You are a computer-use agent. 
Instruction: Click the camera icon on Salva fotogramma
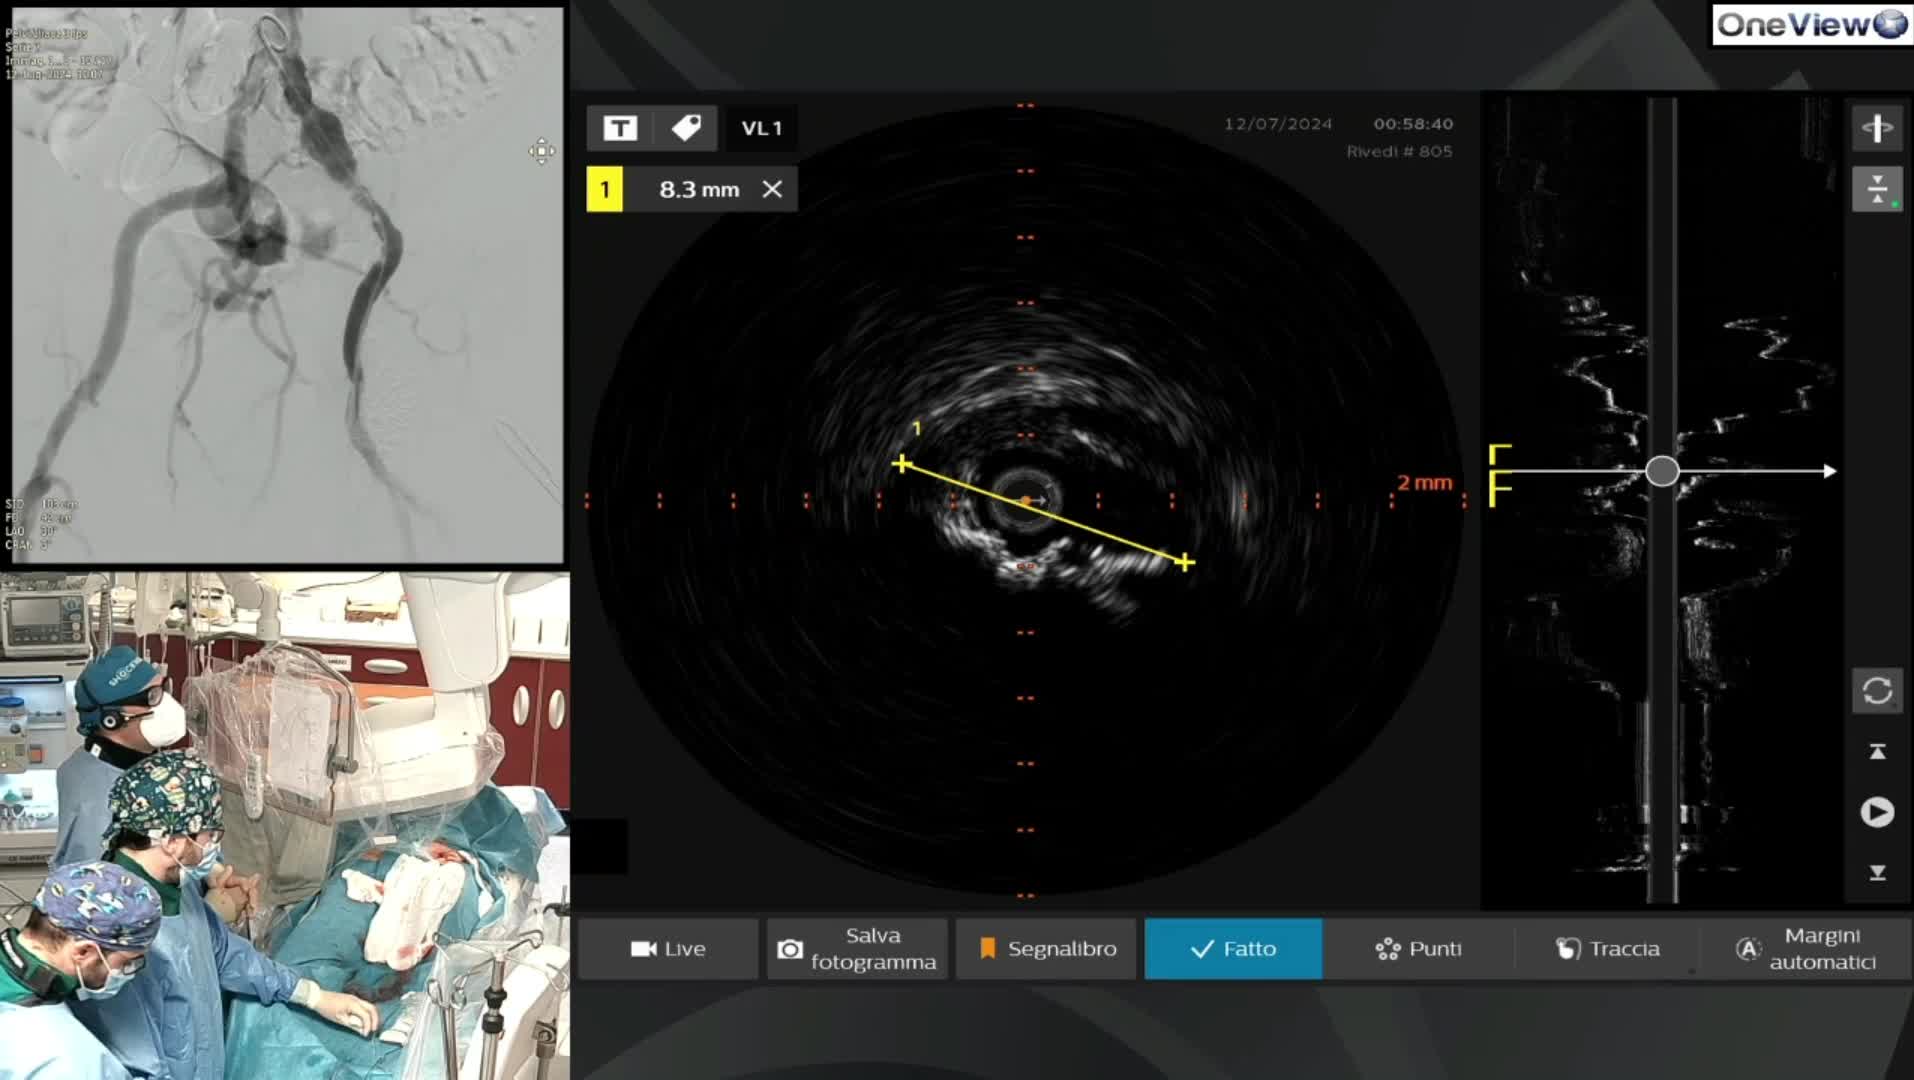[790, 949]
